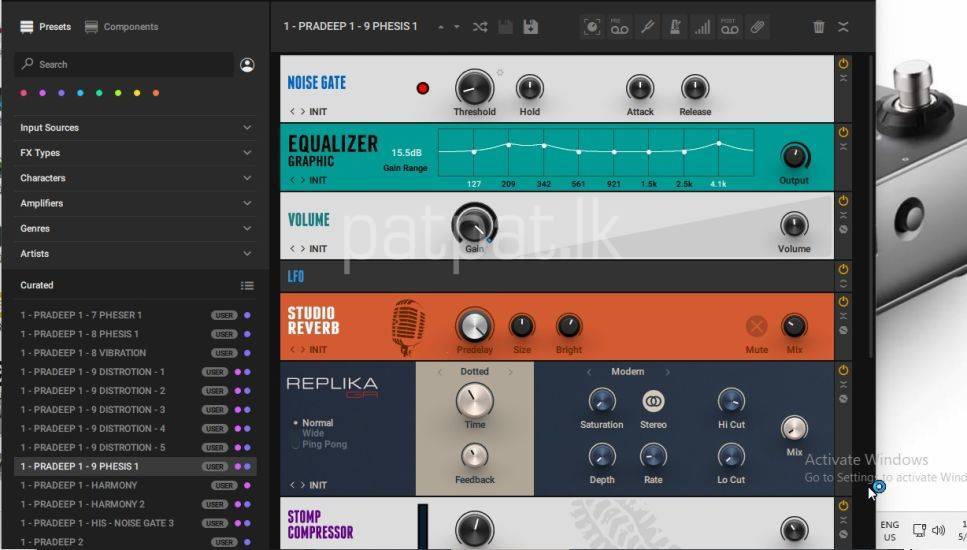Switch to the Components tab
This screenshot has width=967, height=550.
click(x=121, y=27)
